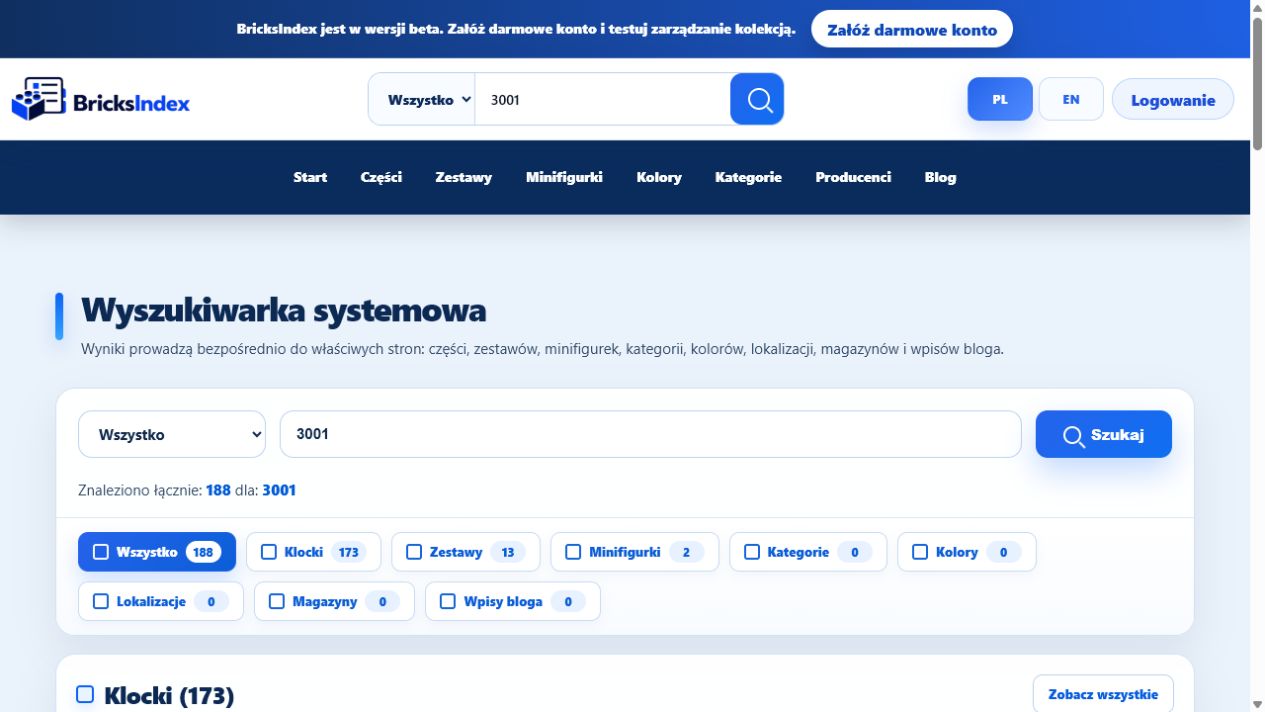The width and height of the screenshot is (1265, 712).
Task: Toggle the Wszystko filter checkbox
Action: [x=101, y=552]
